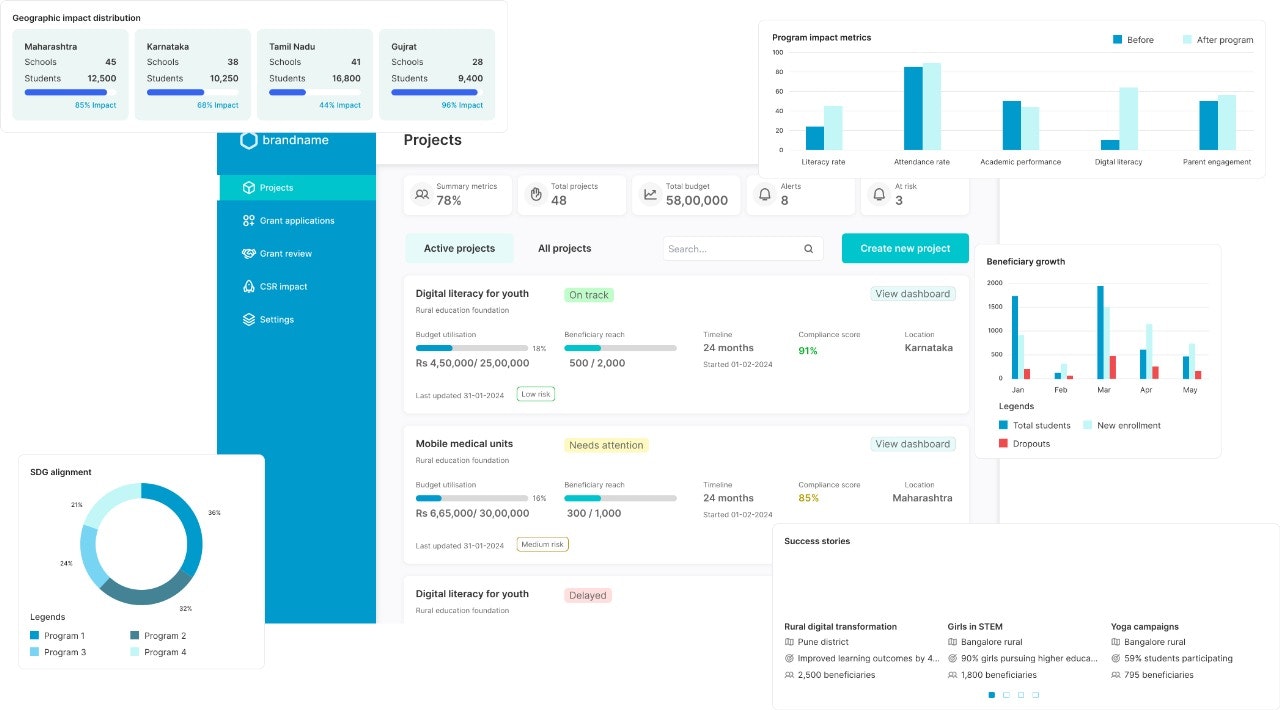
Task: Click the target icon beside 59% students participating
Action: click(1116, 659)
